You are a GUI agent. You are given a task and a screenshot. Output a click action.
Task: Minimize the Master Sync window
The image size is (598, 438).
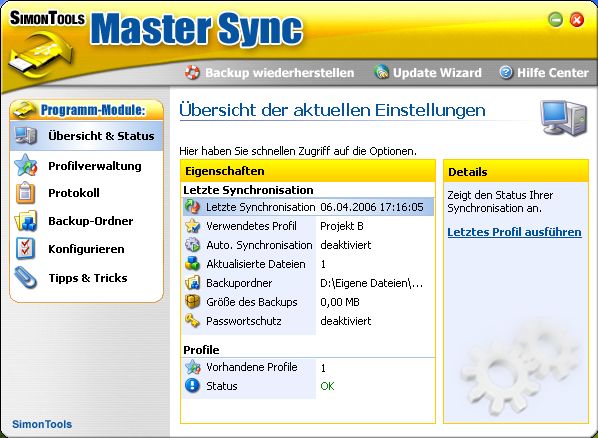[x=555, y=19]
